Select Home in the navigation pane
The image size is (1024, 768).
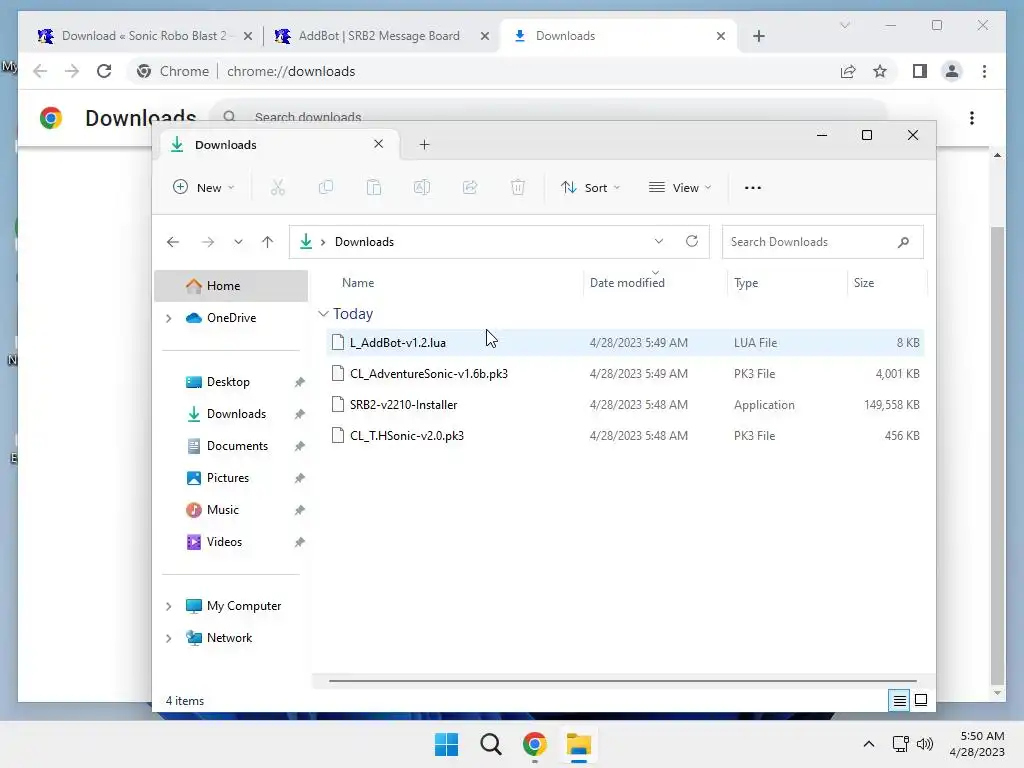pyautogui.click(x=231, y=286)
